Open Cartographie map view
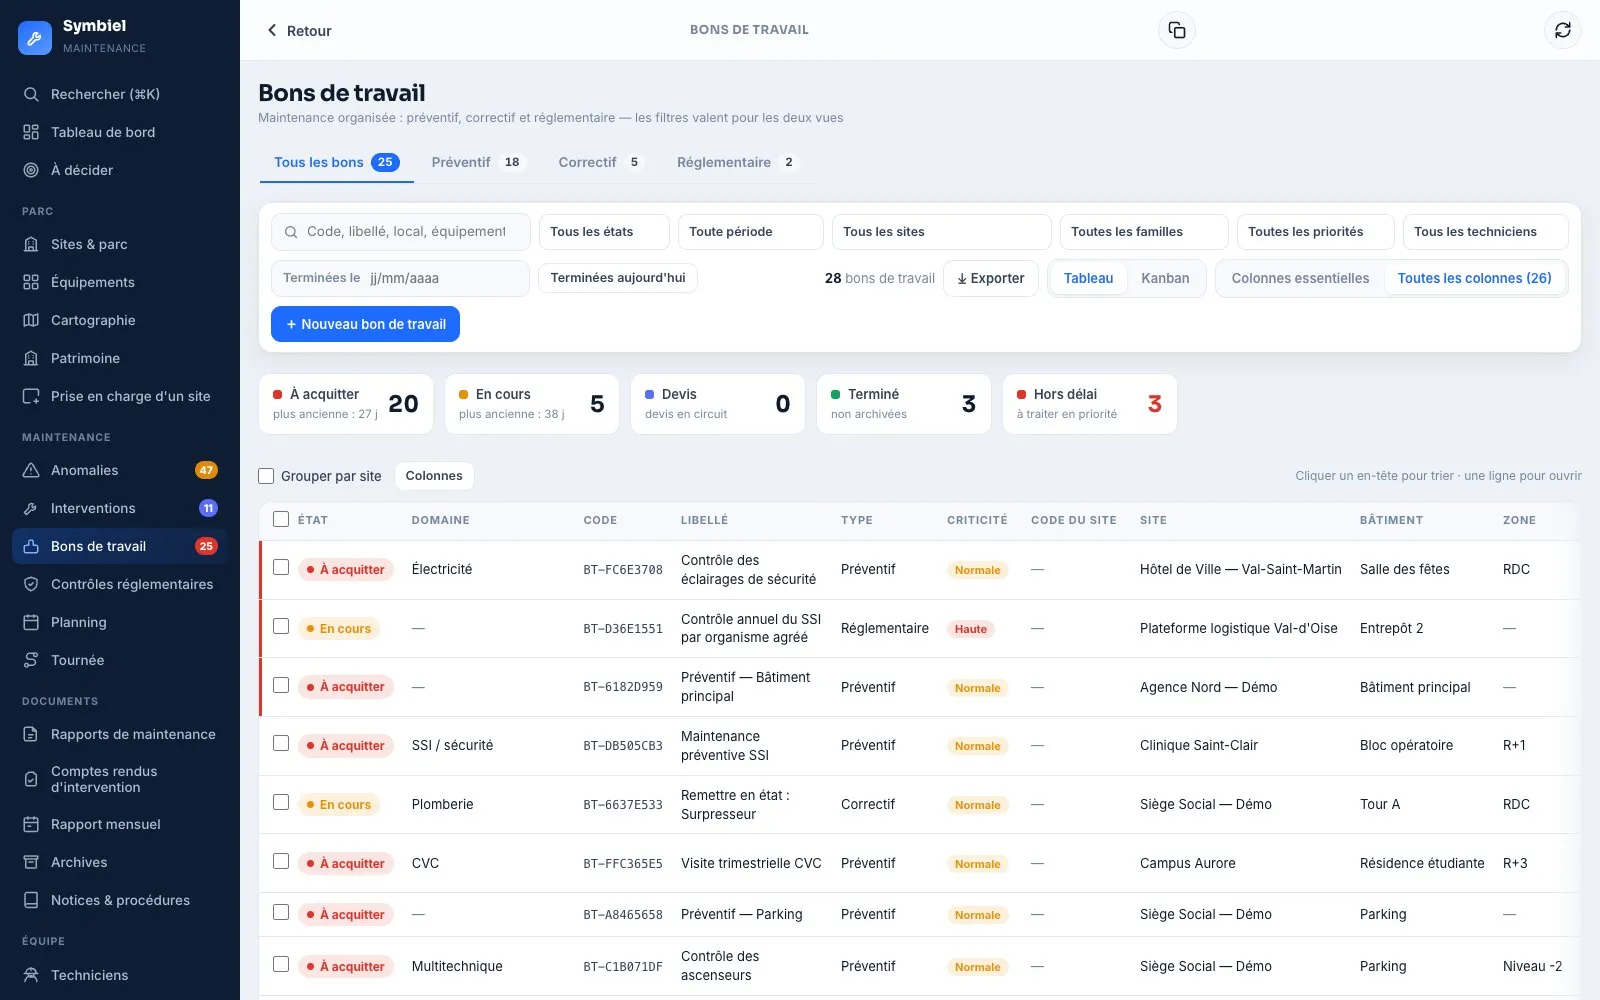This screenshot has width=1600, height=1000. tap(120, 320)
